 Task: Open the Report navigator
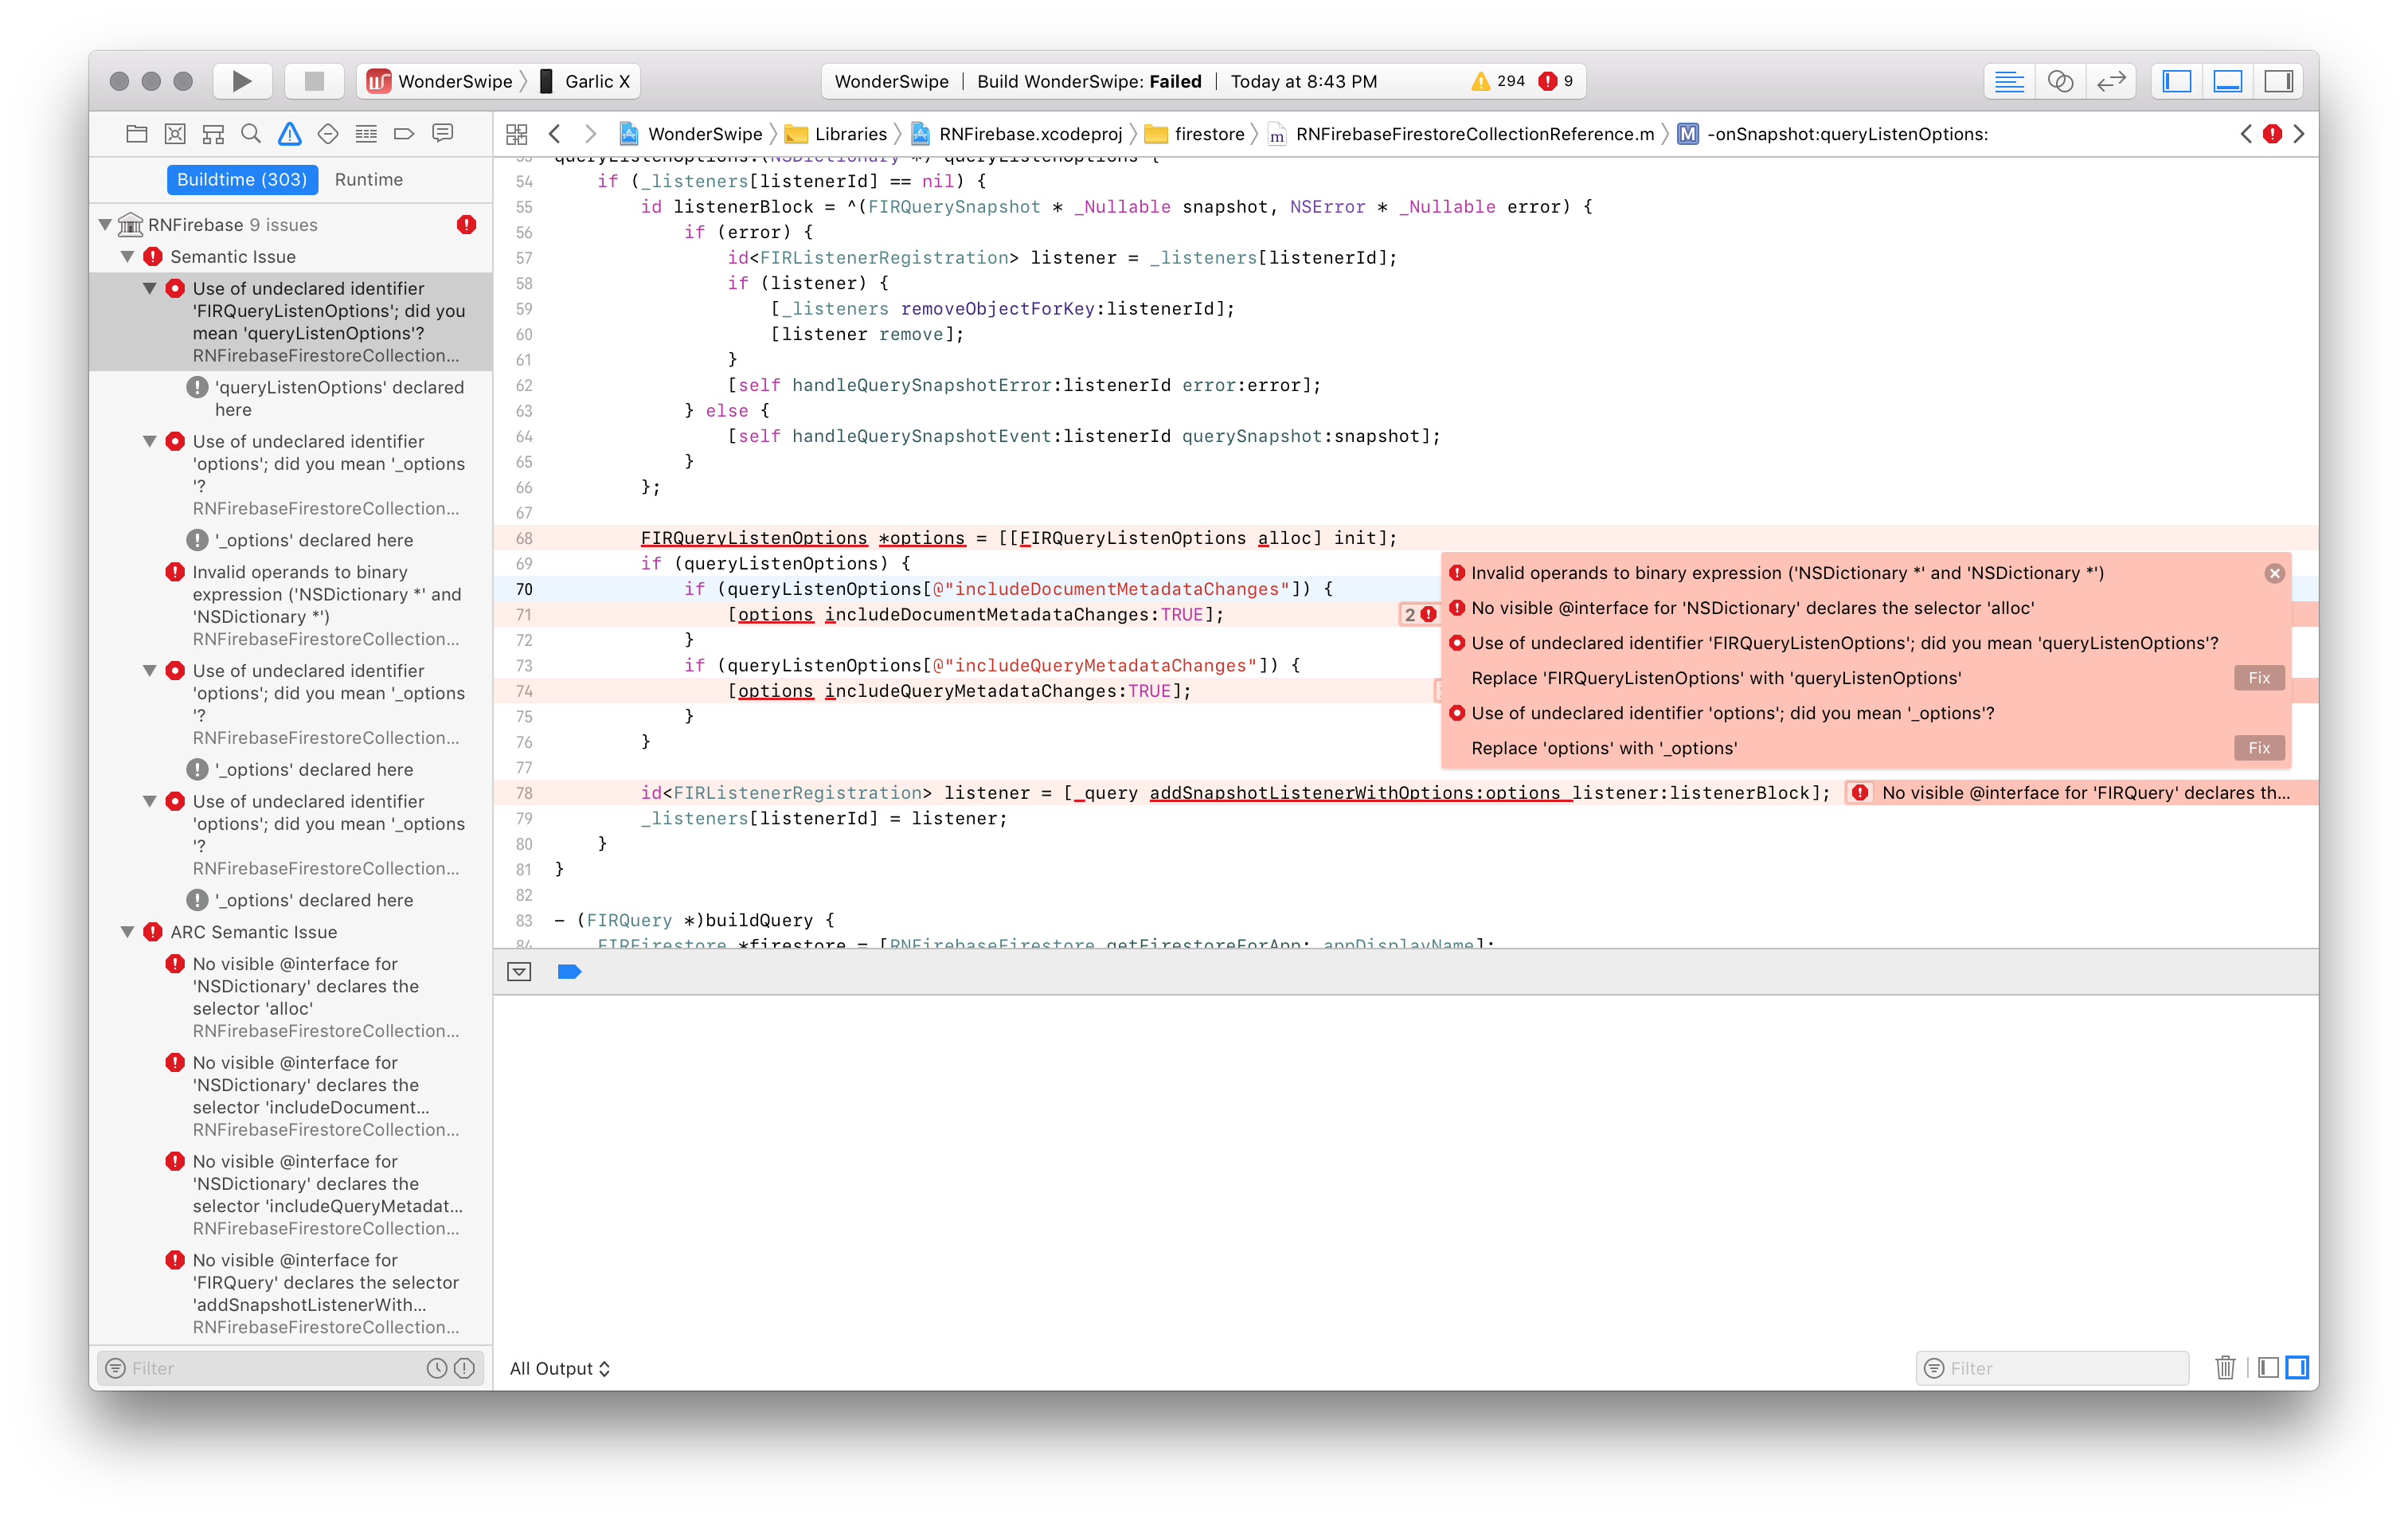[443, 133]
